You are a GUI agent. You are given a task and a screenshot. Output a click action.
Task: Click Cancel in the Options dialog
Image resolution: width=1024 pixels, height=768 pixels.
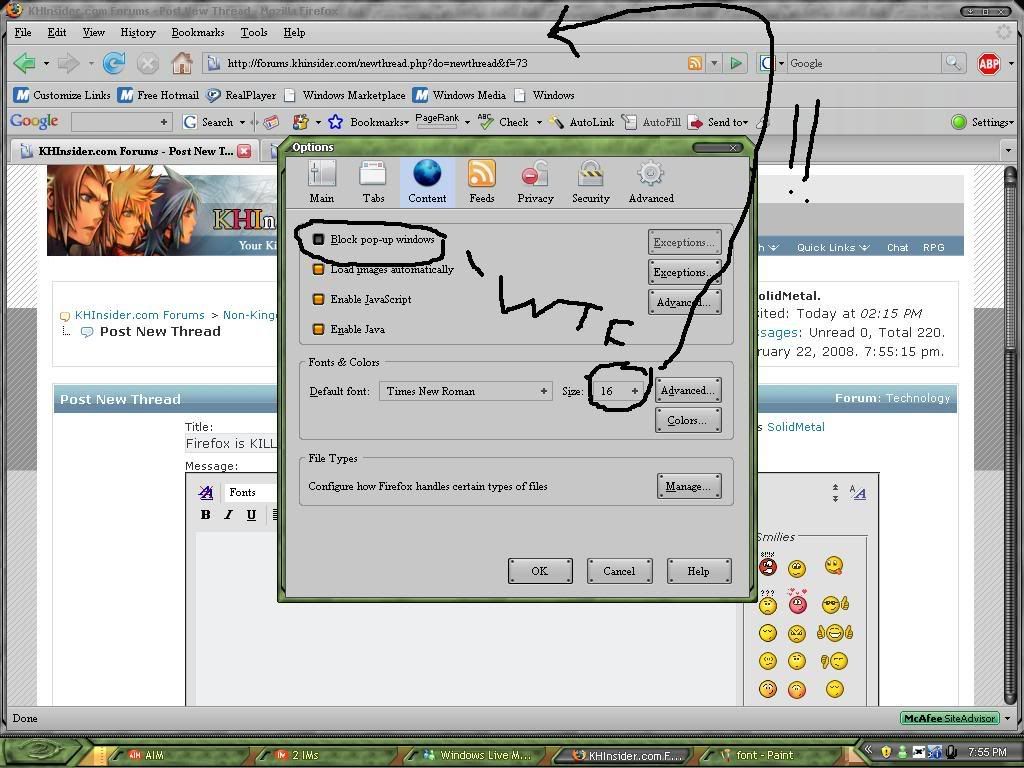[619, 571]
